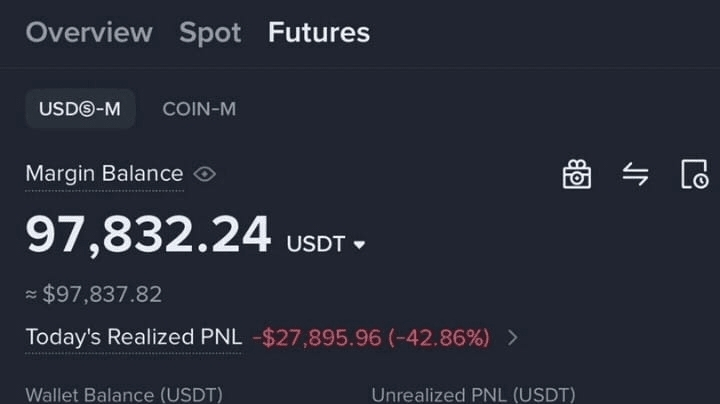Switch to COIN-M futures
This screenshot has width=720, height=404.
(x=199, y=109)
